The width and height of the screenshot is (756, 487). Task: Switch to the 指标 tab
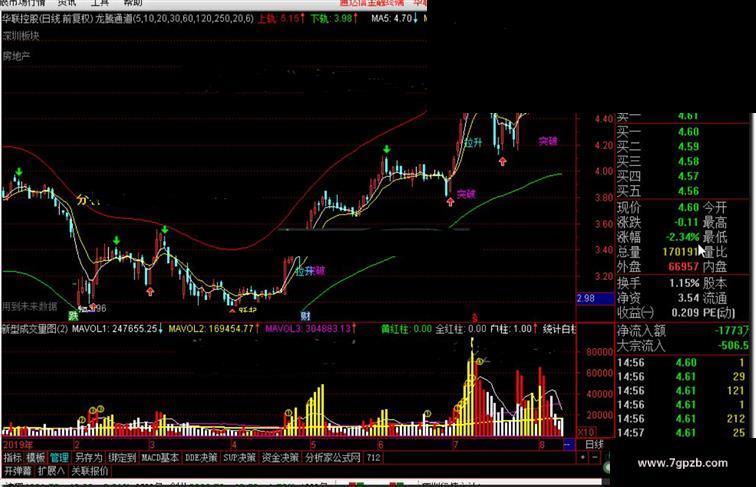13,458
